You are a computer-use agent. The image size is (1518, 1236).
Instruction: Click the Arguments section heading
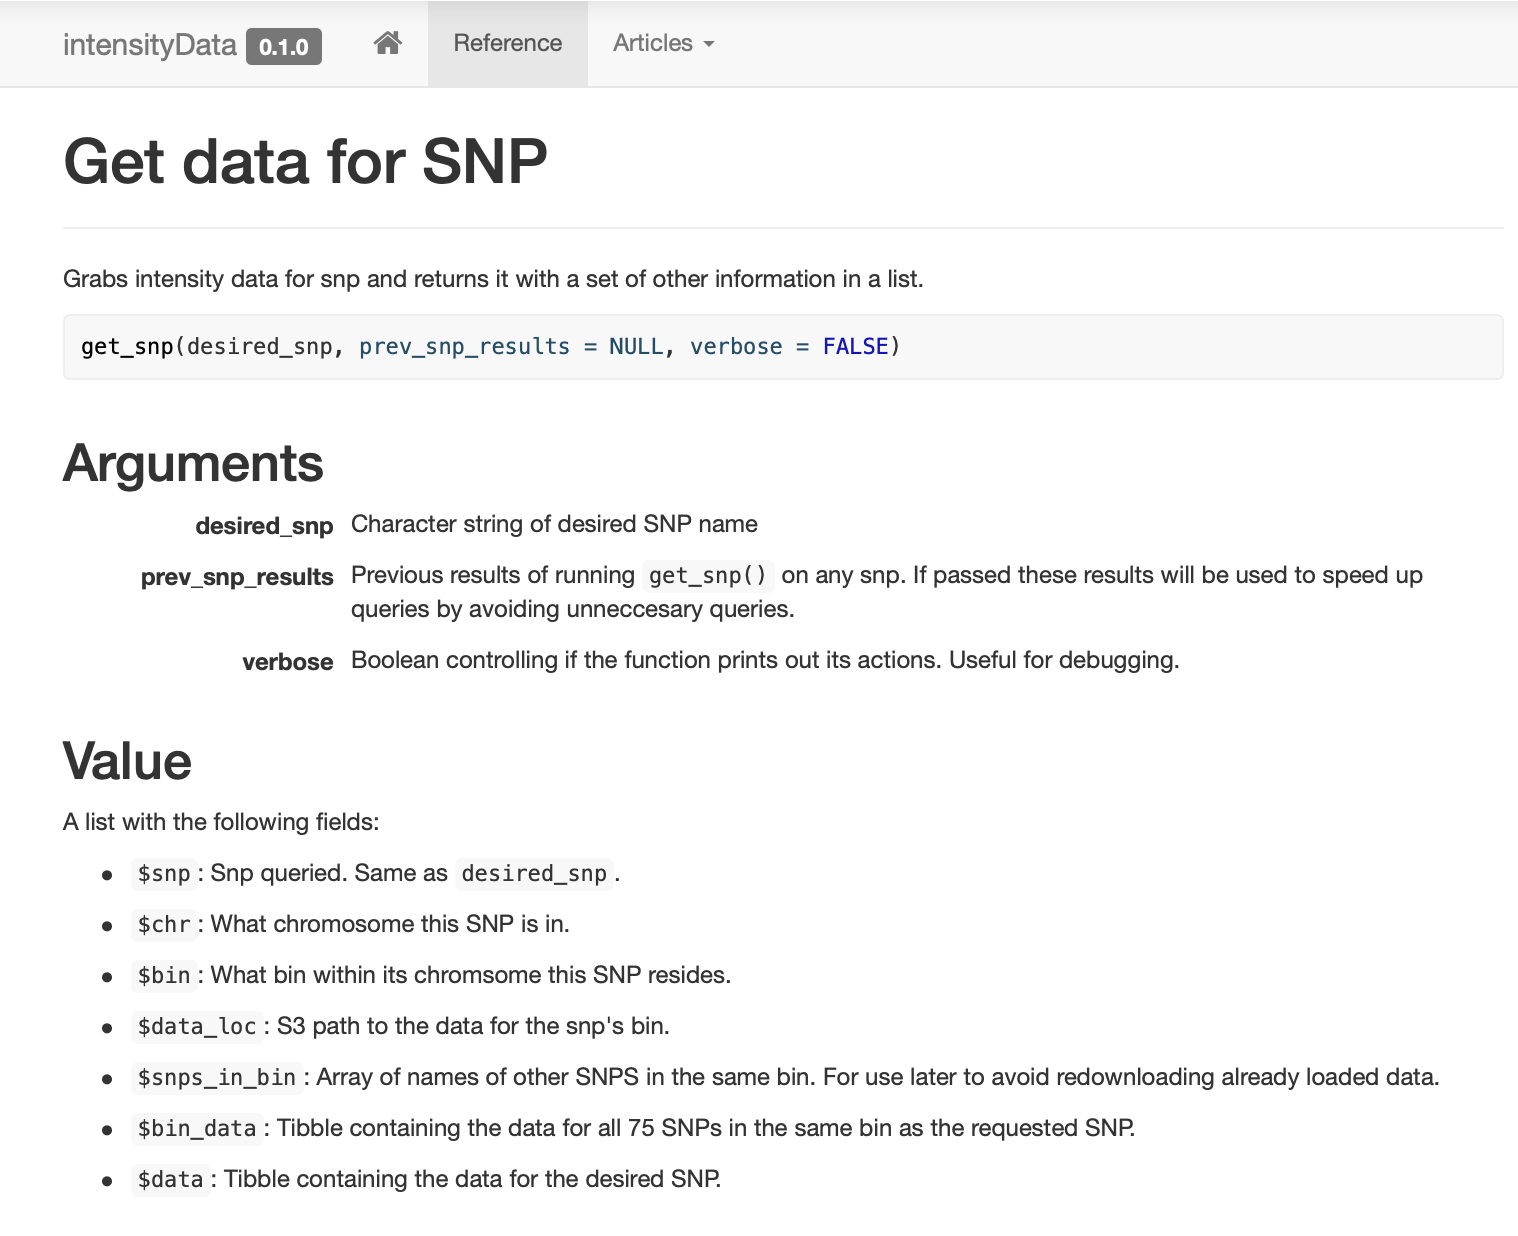(193, 464)
